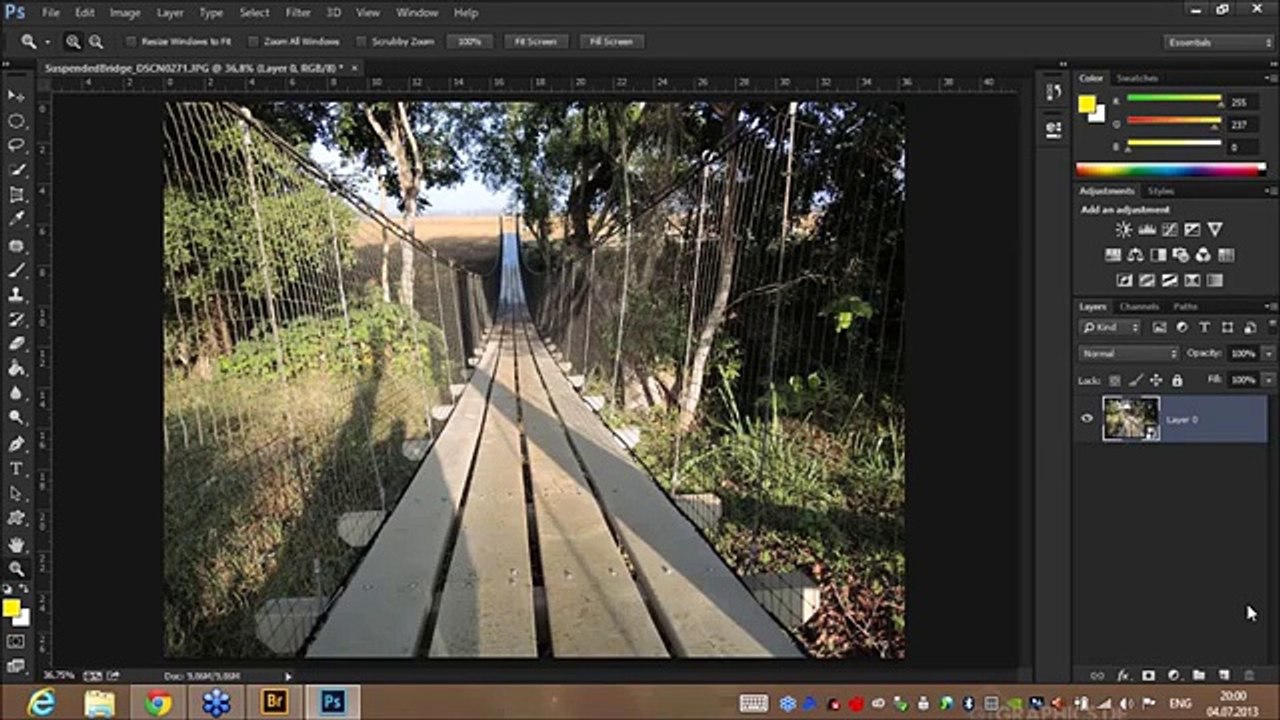Check the Zoom All Windows option
This screenshot has height=720, width=1280.
pyautogui.click(x=253, y=42)
